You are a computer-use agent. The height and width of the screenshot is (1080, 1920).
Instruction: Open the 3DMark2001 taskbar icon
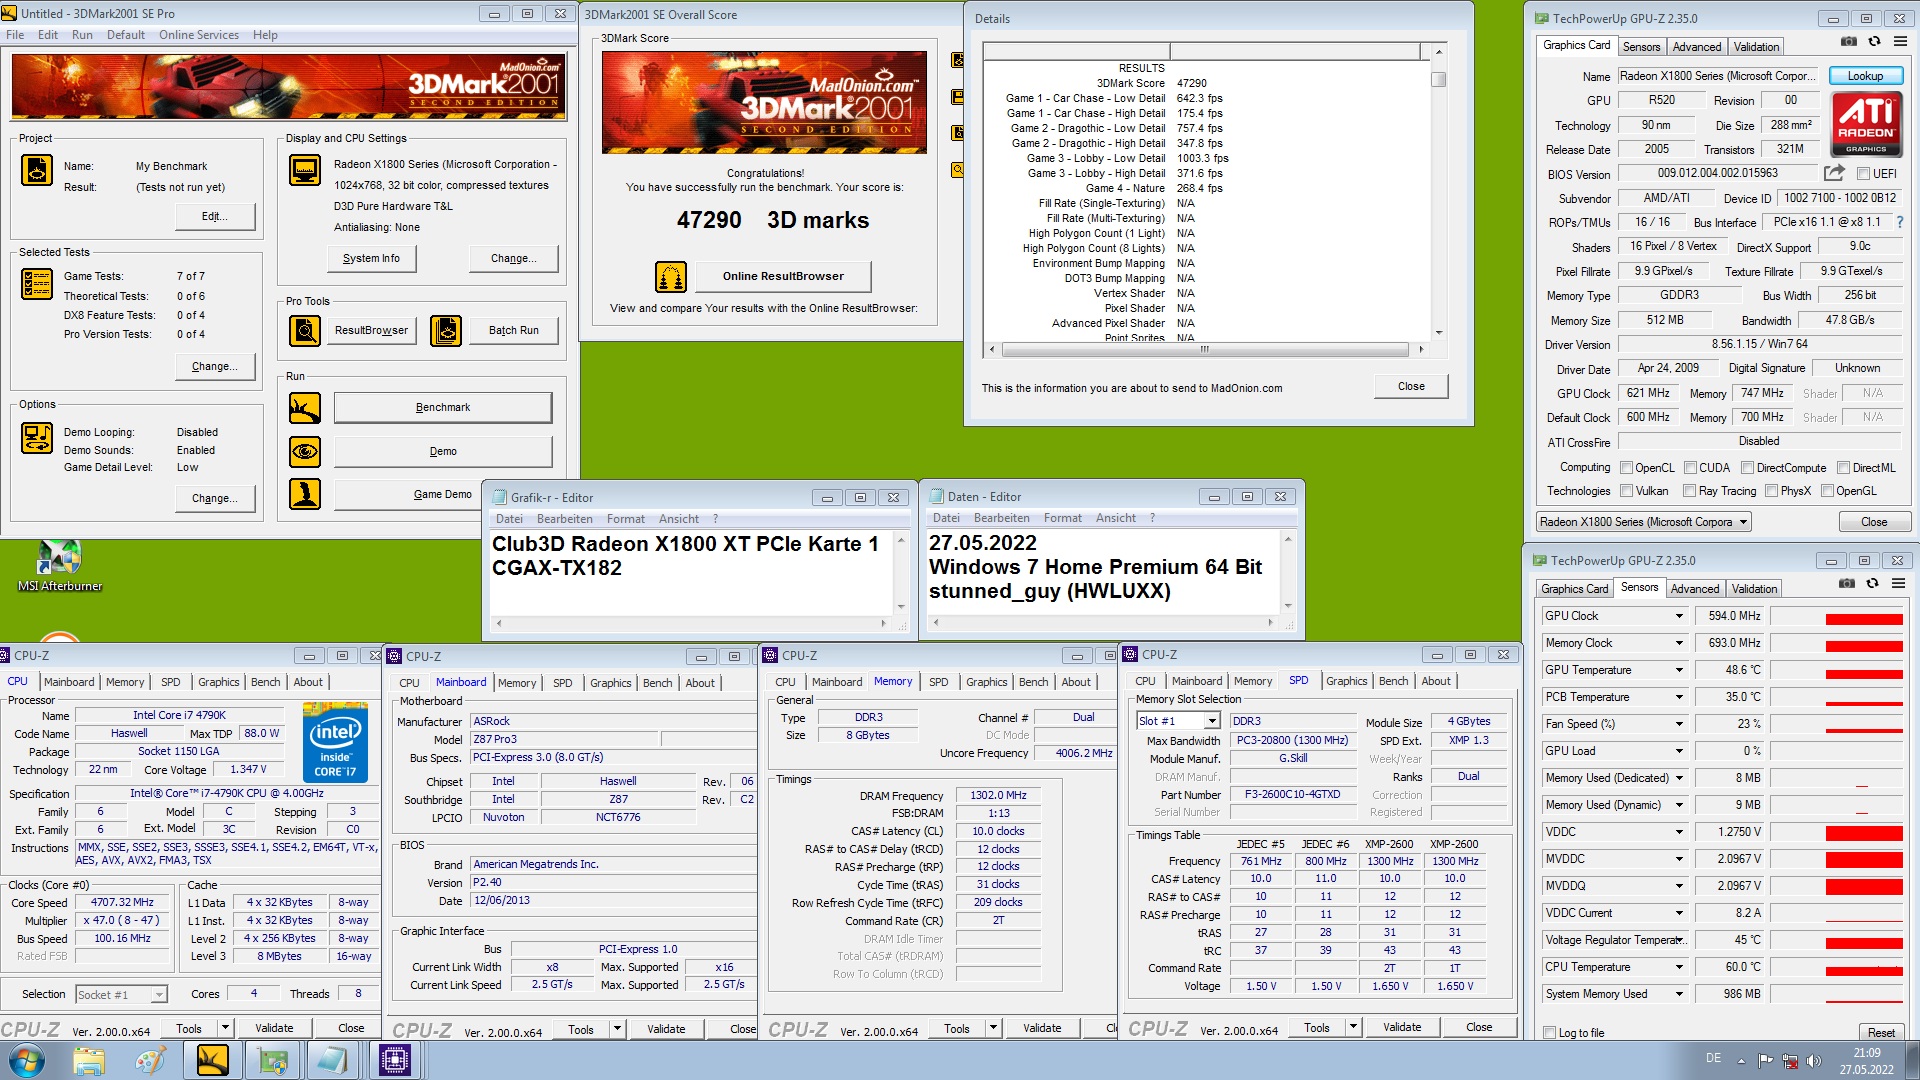pyautogui.click(x=213, y=1060)
